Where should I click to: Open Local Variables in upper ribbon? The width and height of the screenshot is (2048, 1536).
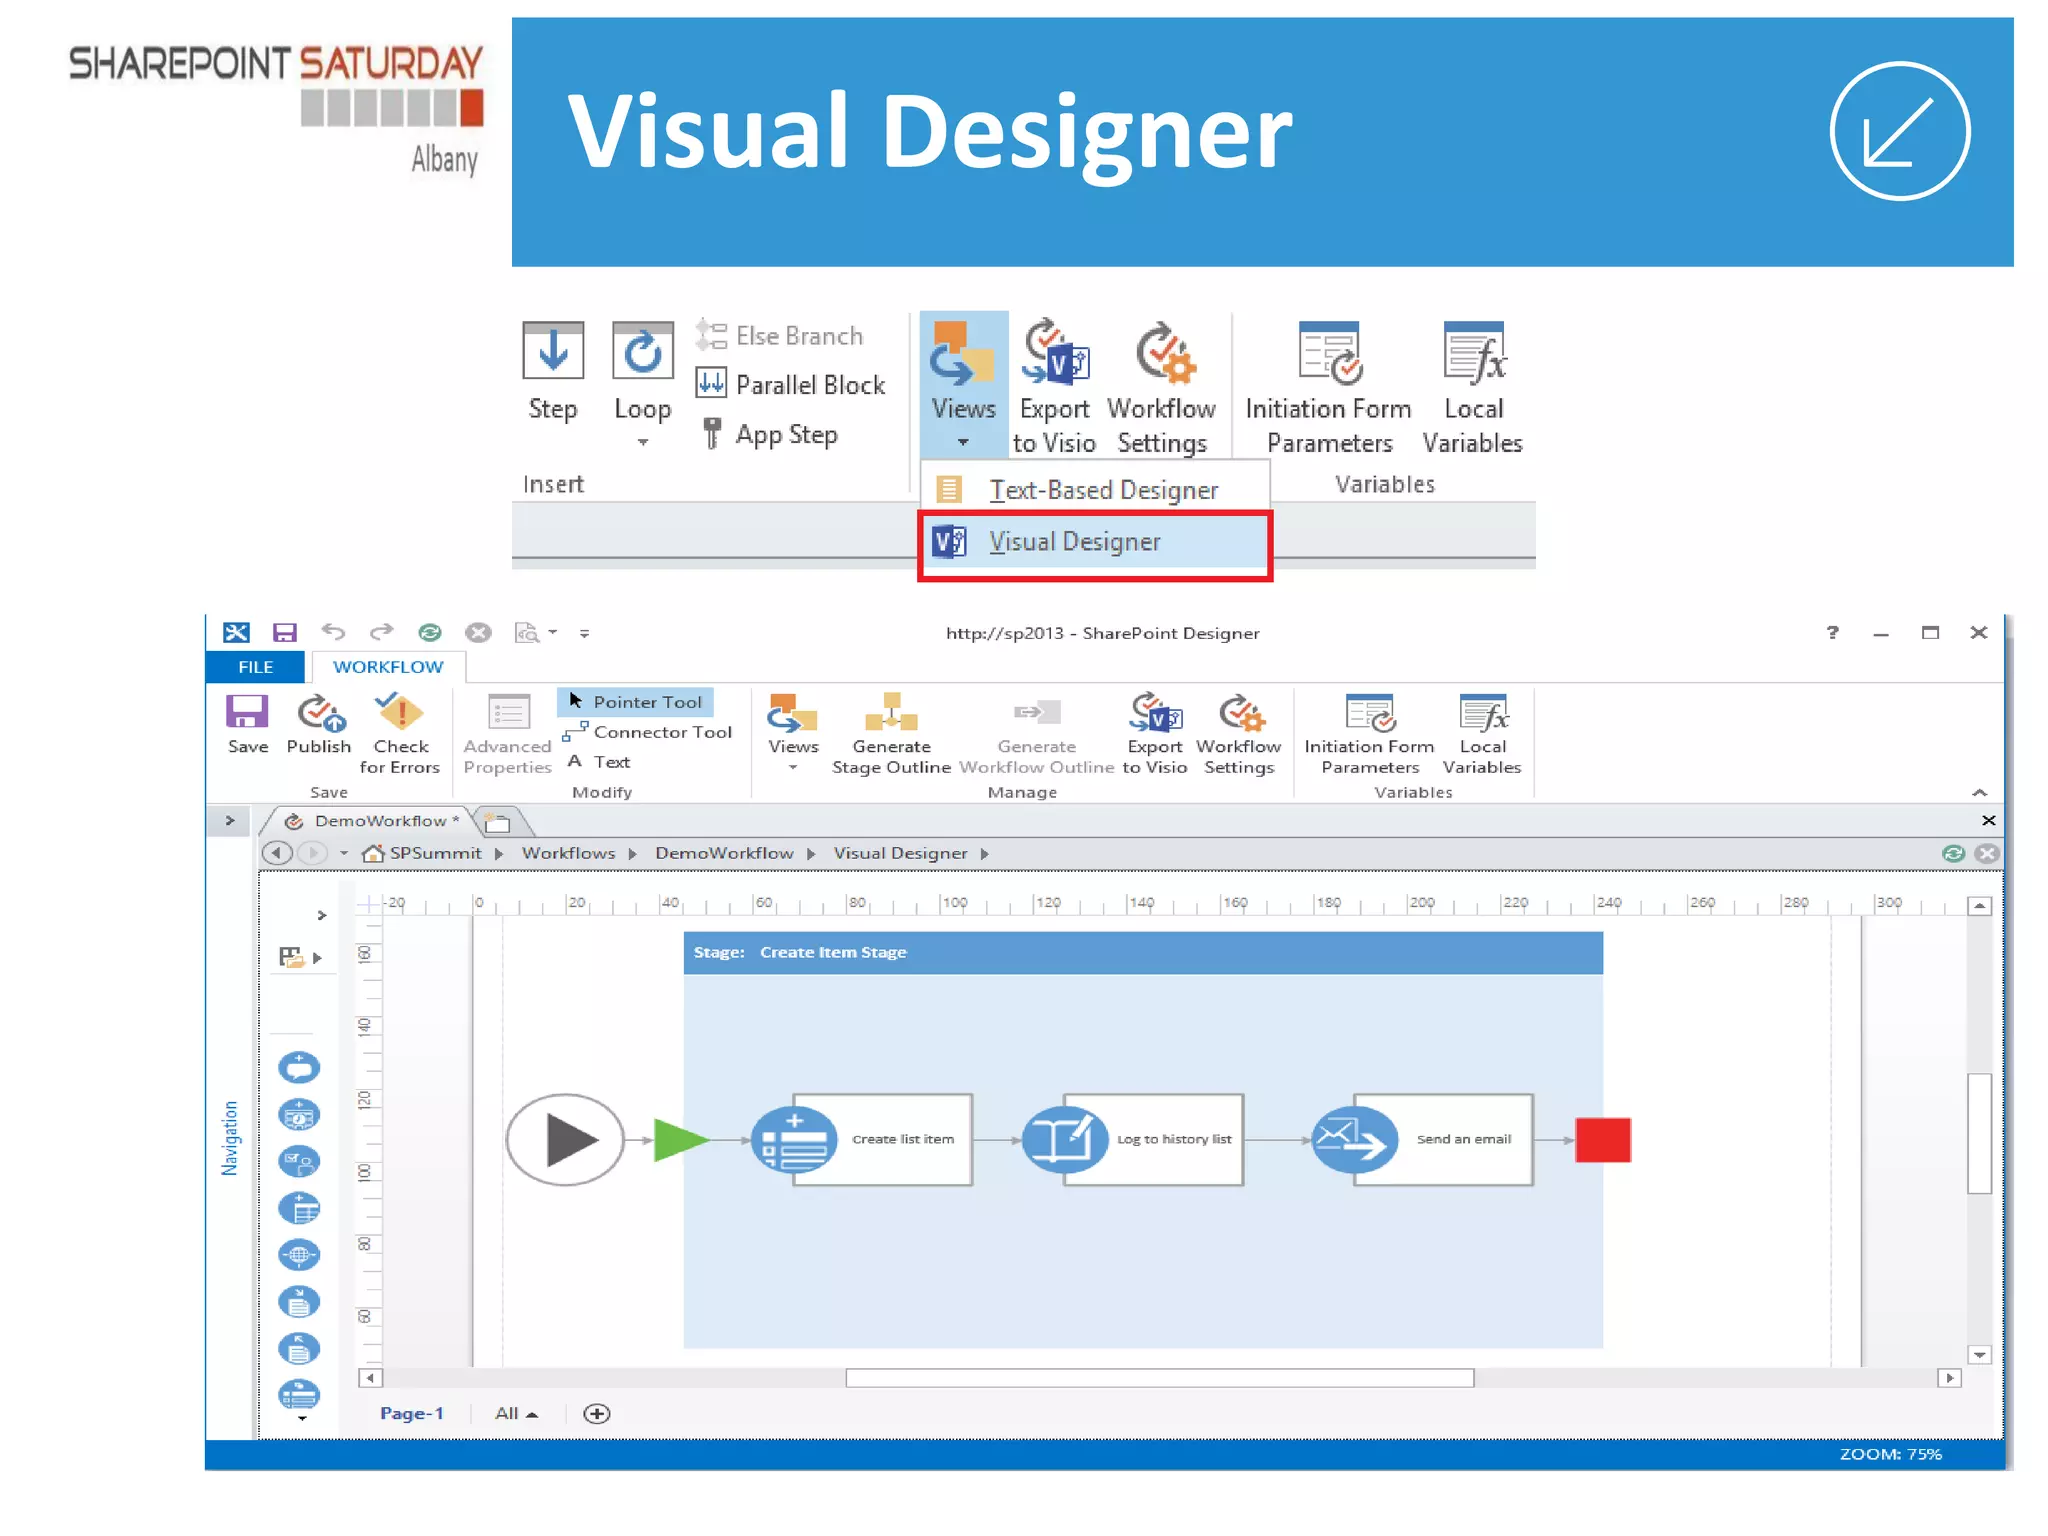(1473, 387)
